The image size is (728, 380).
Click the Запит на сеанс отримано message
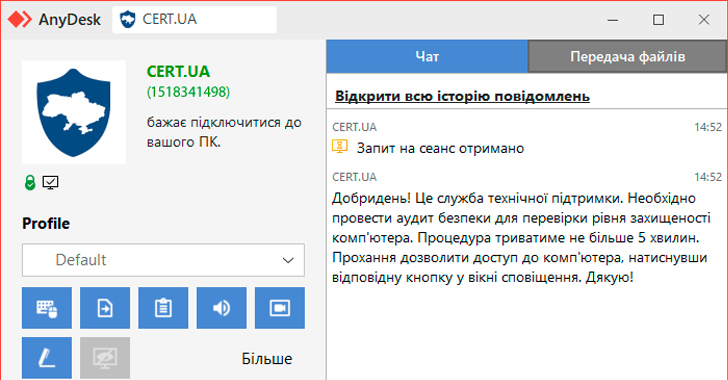[x=440, y=148]
